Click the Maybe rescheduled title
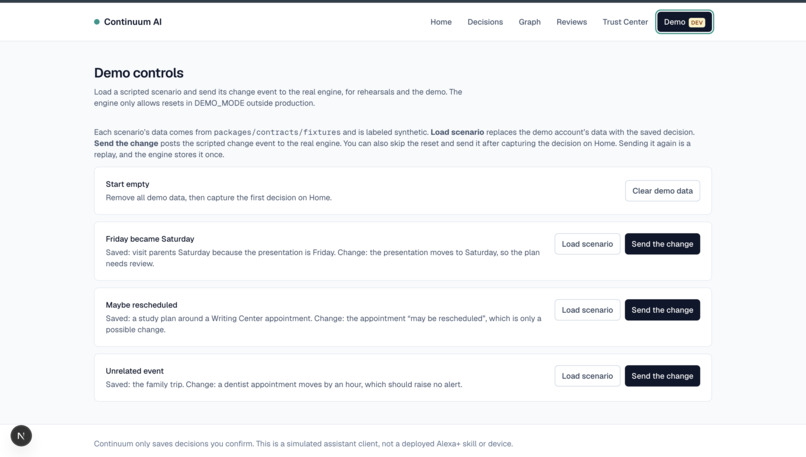This screenshot has width=806, height=457. [141, 305]
